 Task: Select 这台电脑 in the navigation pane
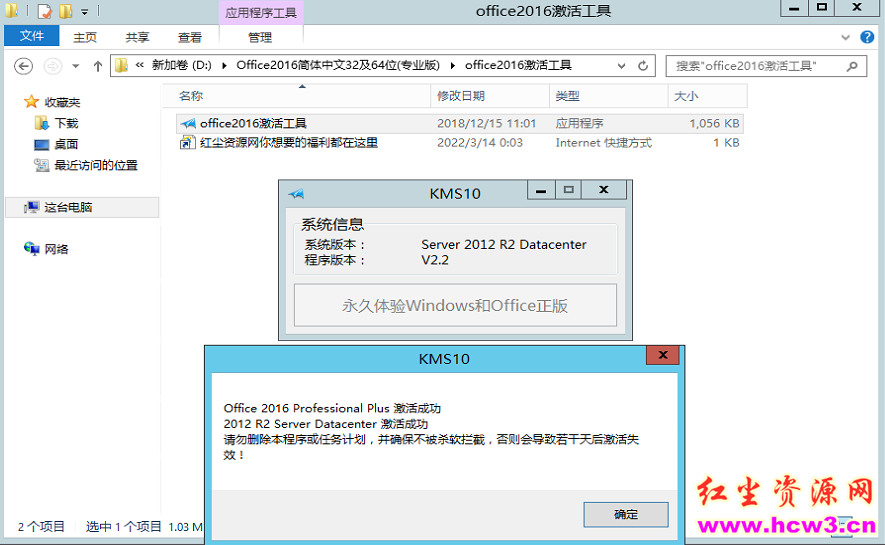[x=68, y=207]
